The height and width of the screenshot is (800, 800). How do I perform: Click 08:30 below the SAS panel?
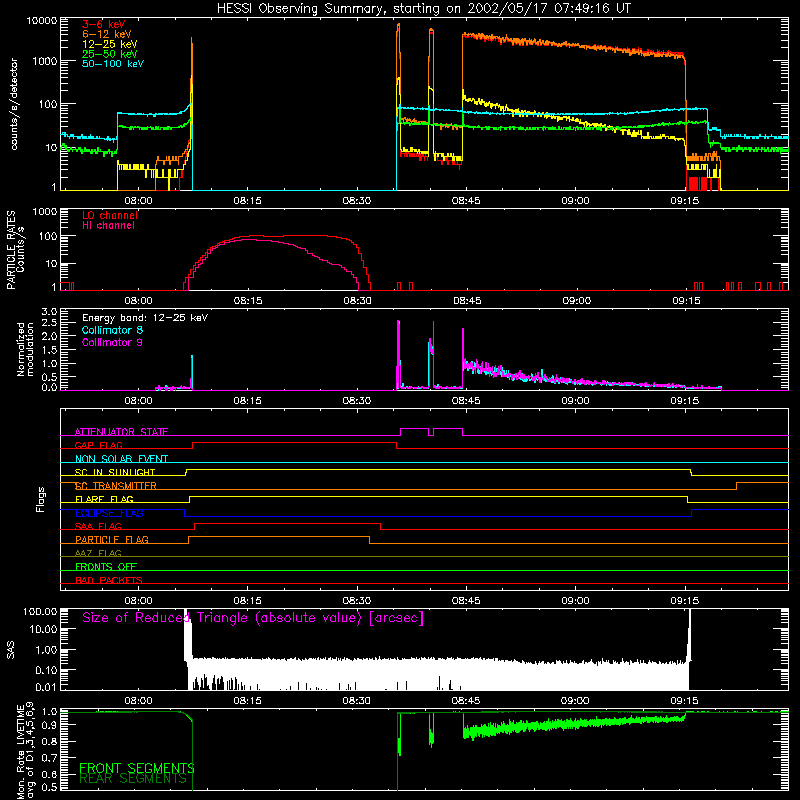coord(357,701)
